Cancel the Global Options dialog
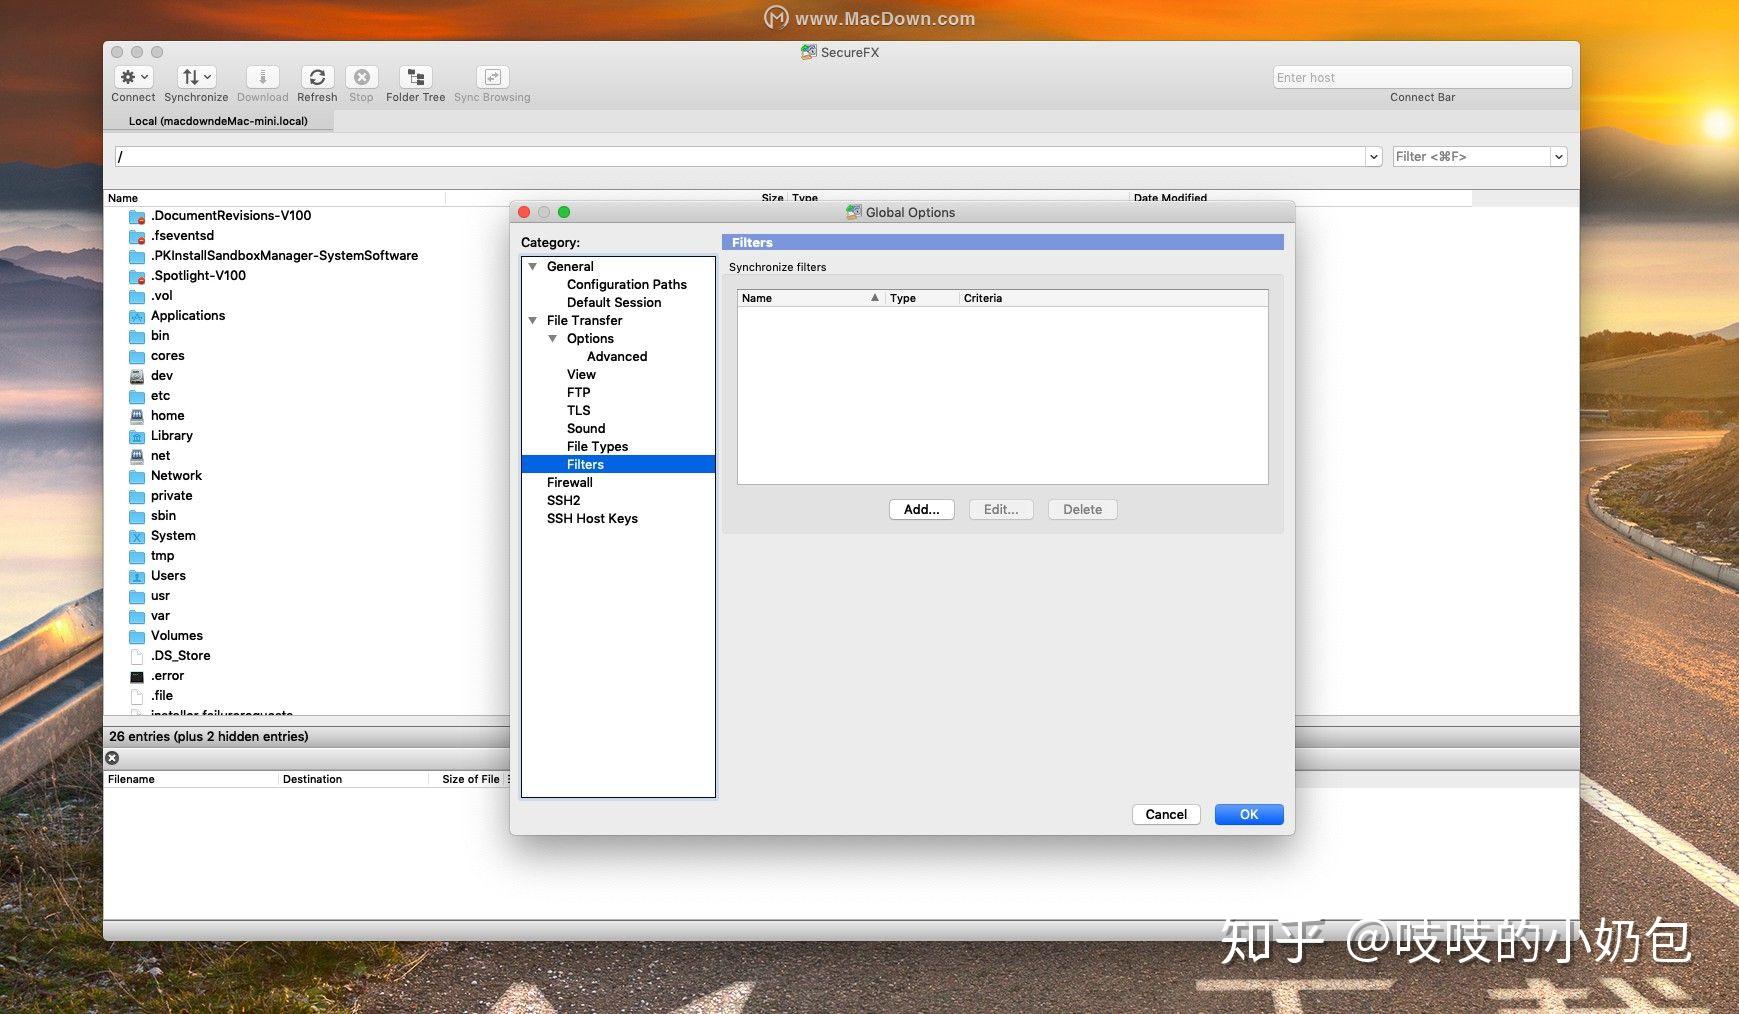This screenshot has height=1014, width=1739. 1166,814
